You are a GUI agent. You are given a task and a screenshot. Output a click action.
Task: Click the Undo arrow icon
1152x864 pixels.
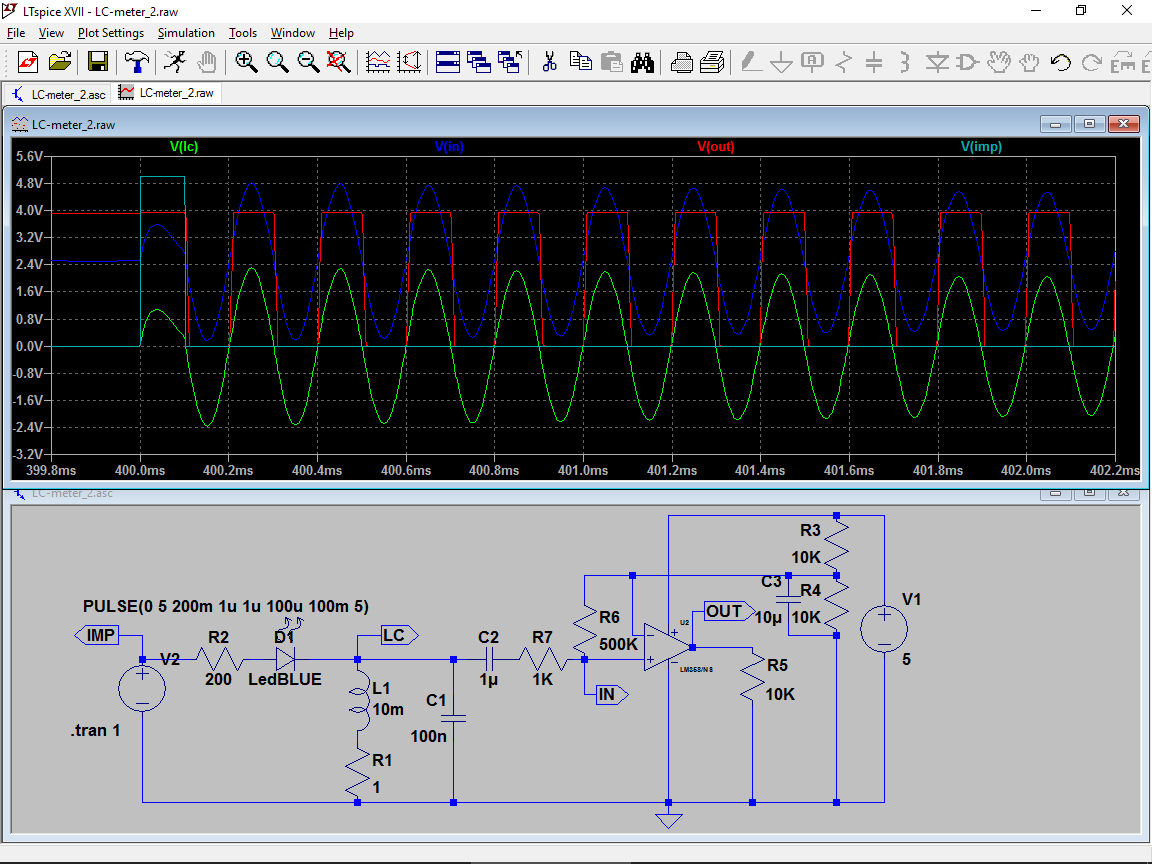pyautogui.click(x=1061, y=63)
